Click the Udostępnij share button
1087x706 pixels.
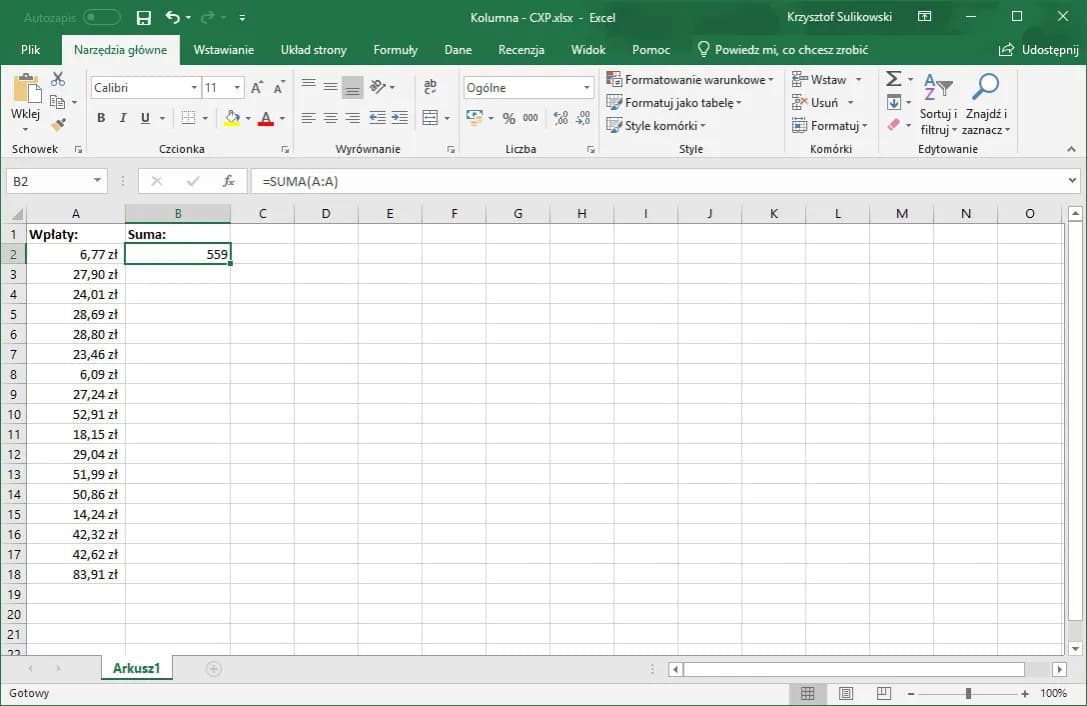(1038, 50)
